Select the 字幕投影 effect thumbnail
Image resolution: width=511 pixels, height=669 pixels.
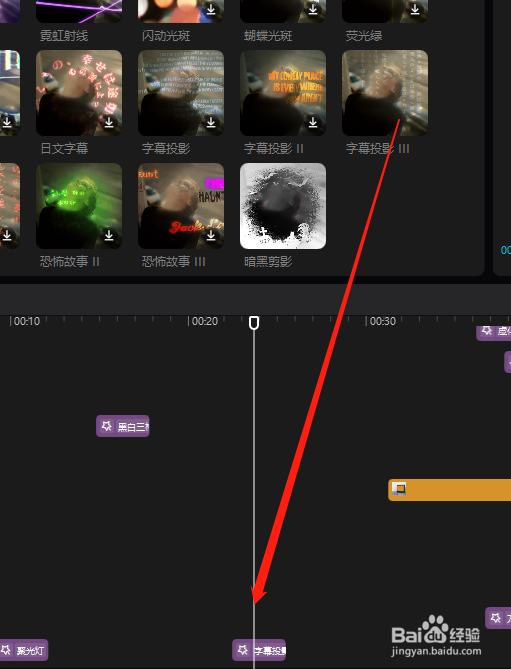(181, 93)
